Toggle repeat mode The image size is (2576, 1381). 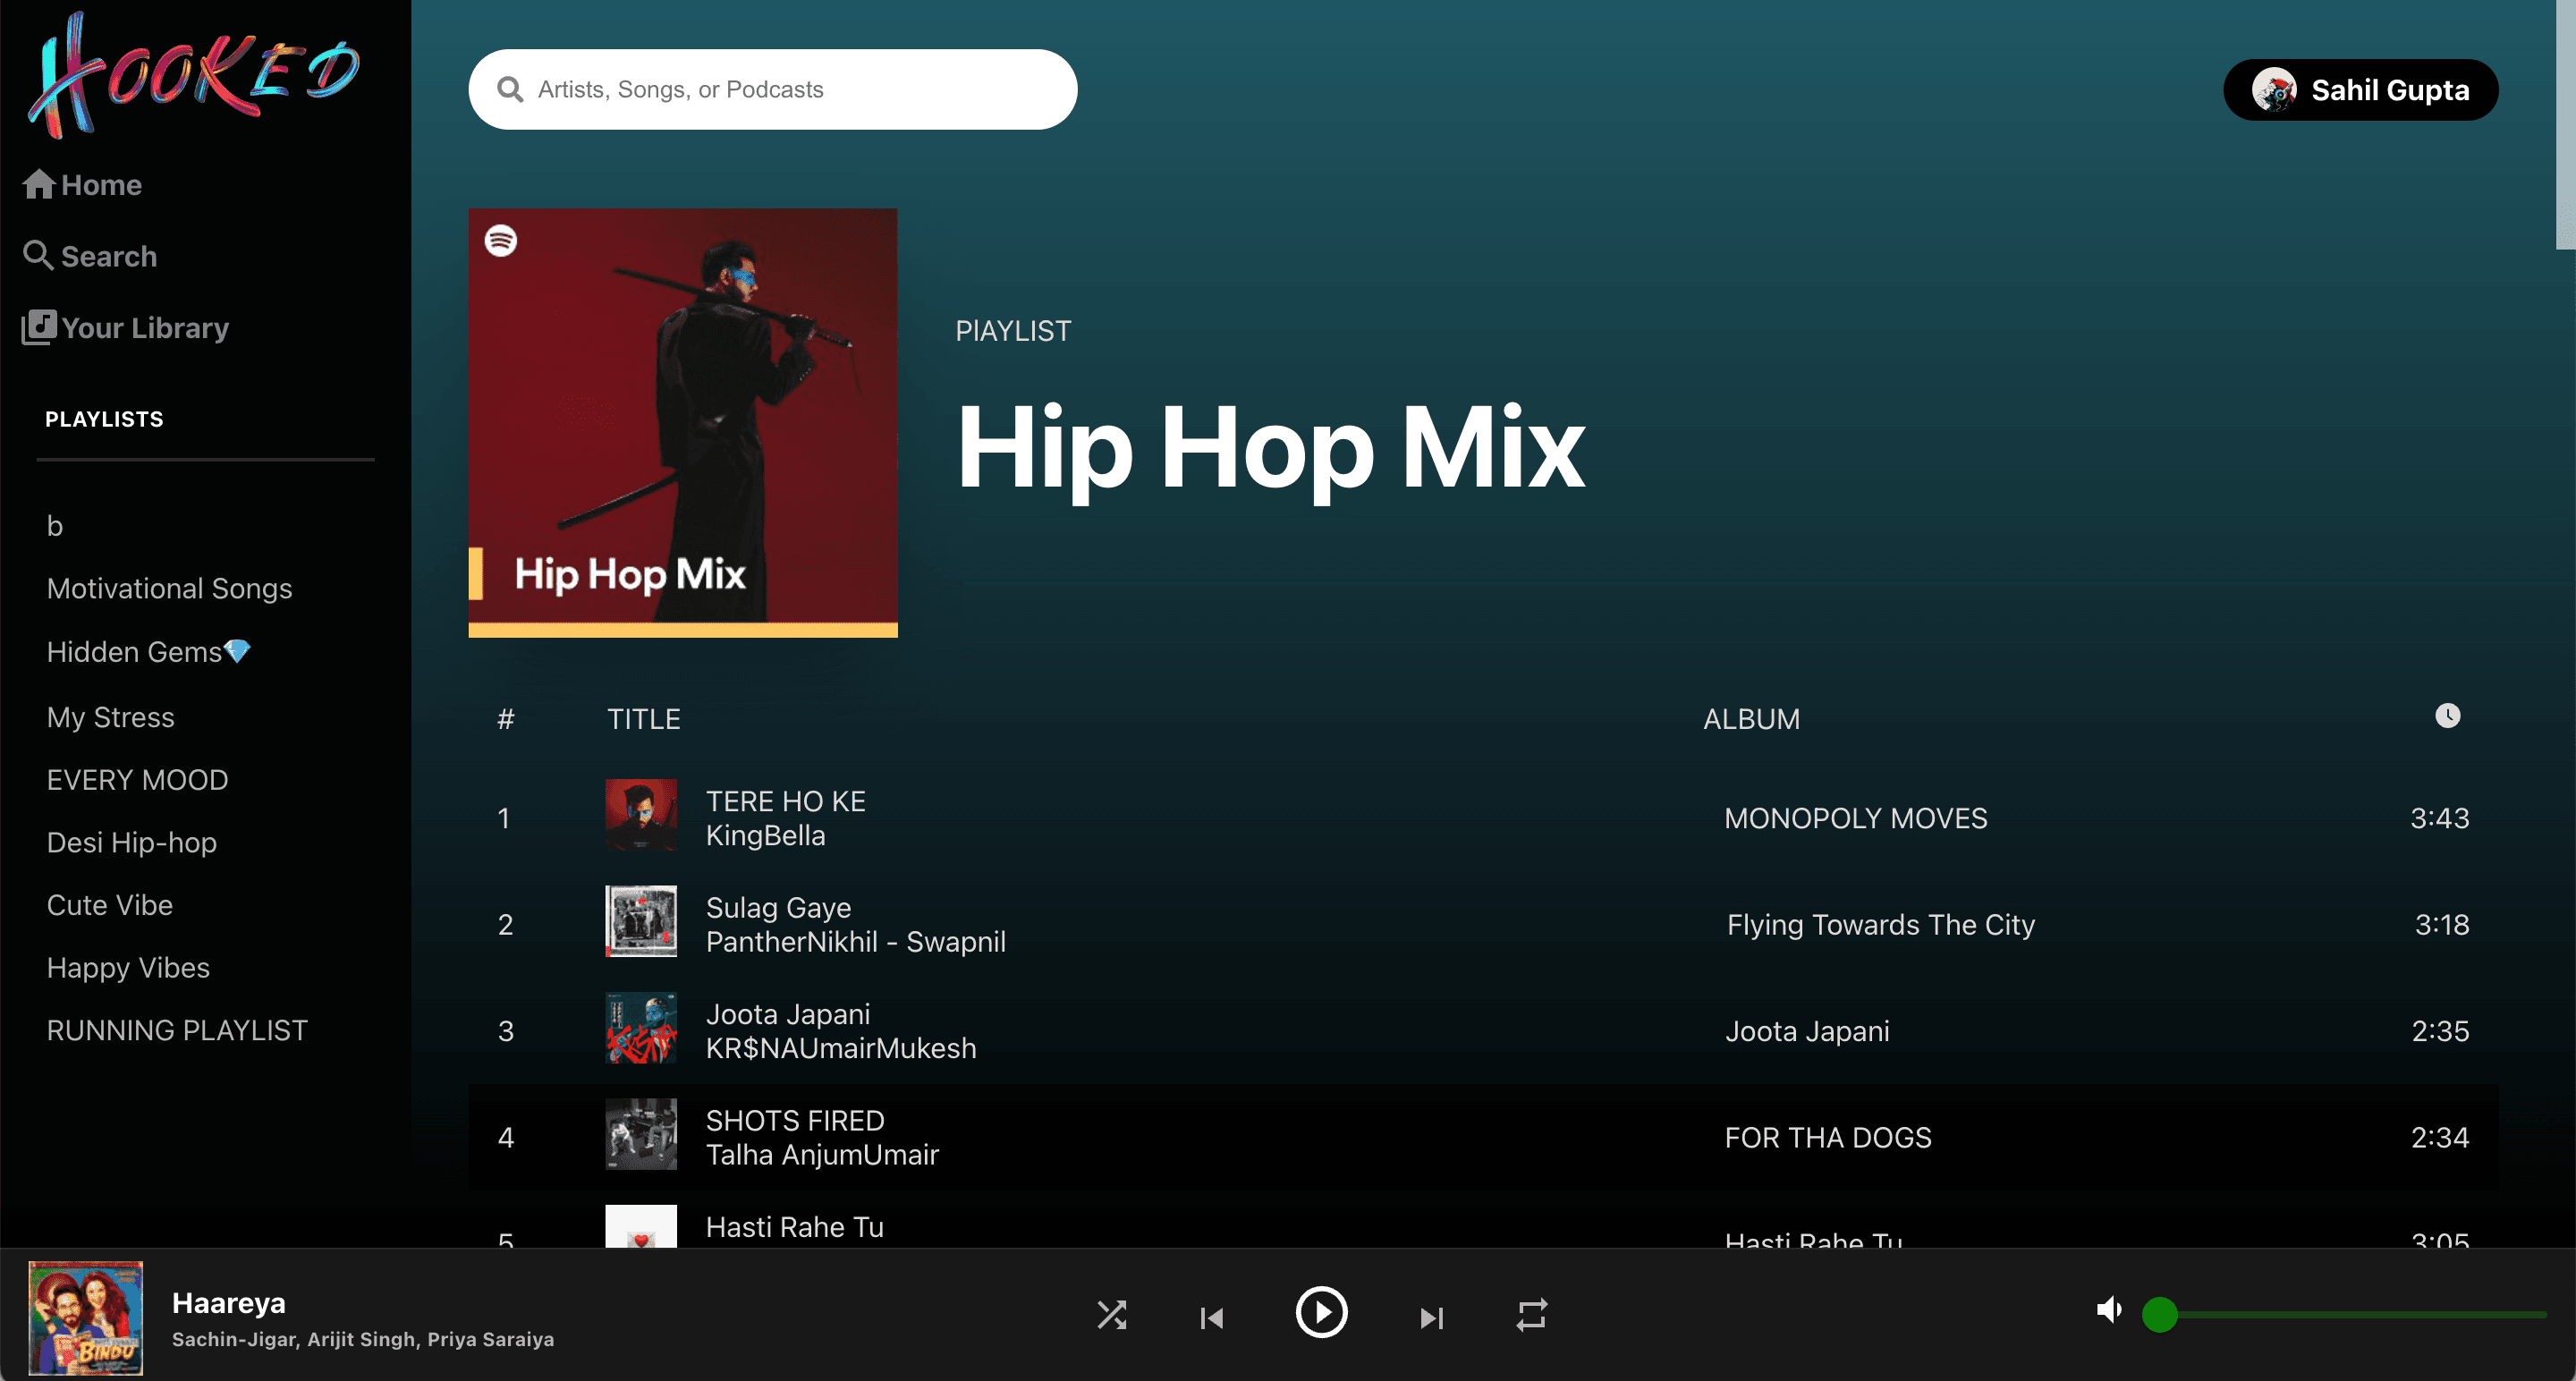1532,1315
